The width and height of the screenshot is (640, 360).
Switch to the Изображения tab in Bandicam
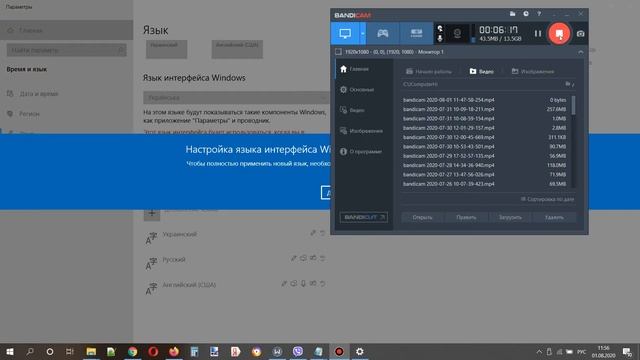[533, 71]
